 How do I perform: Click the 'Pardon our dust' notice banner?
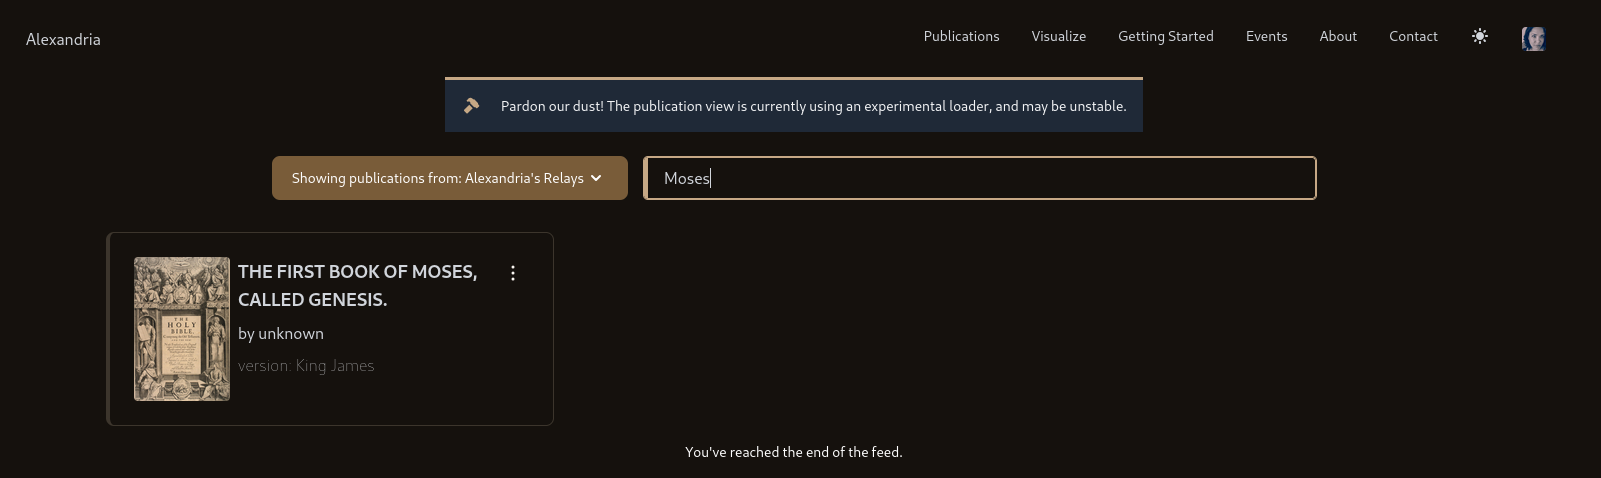(794, 105)
